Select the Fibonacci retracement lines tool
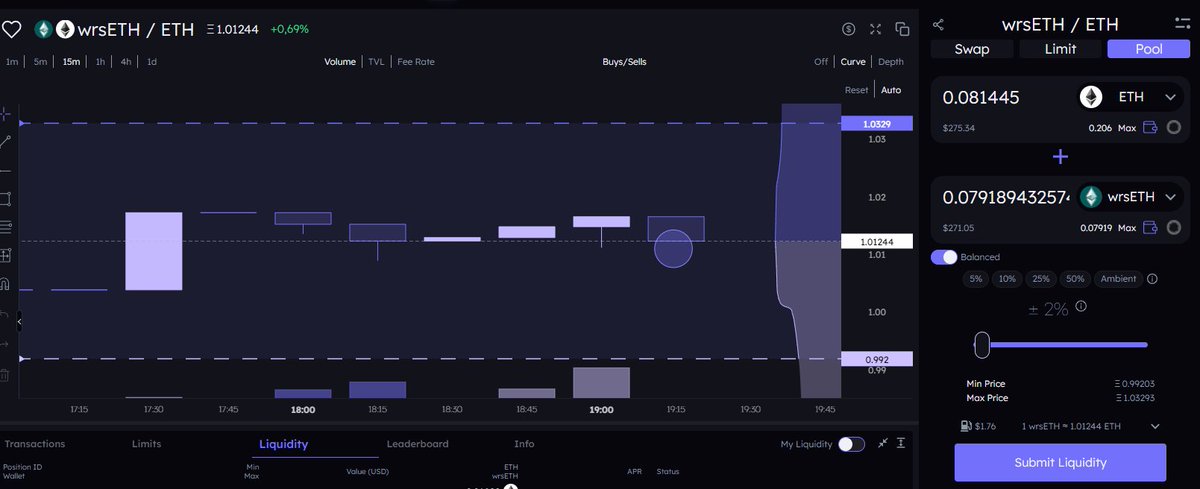1200x489 pixels. point(5,226)
